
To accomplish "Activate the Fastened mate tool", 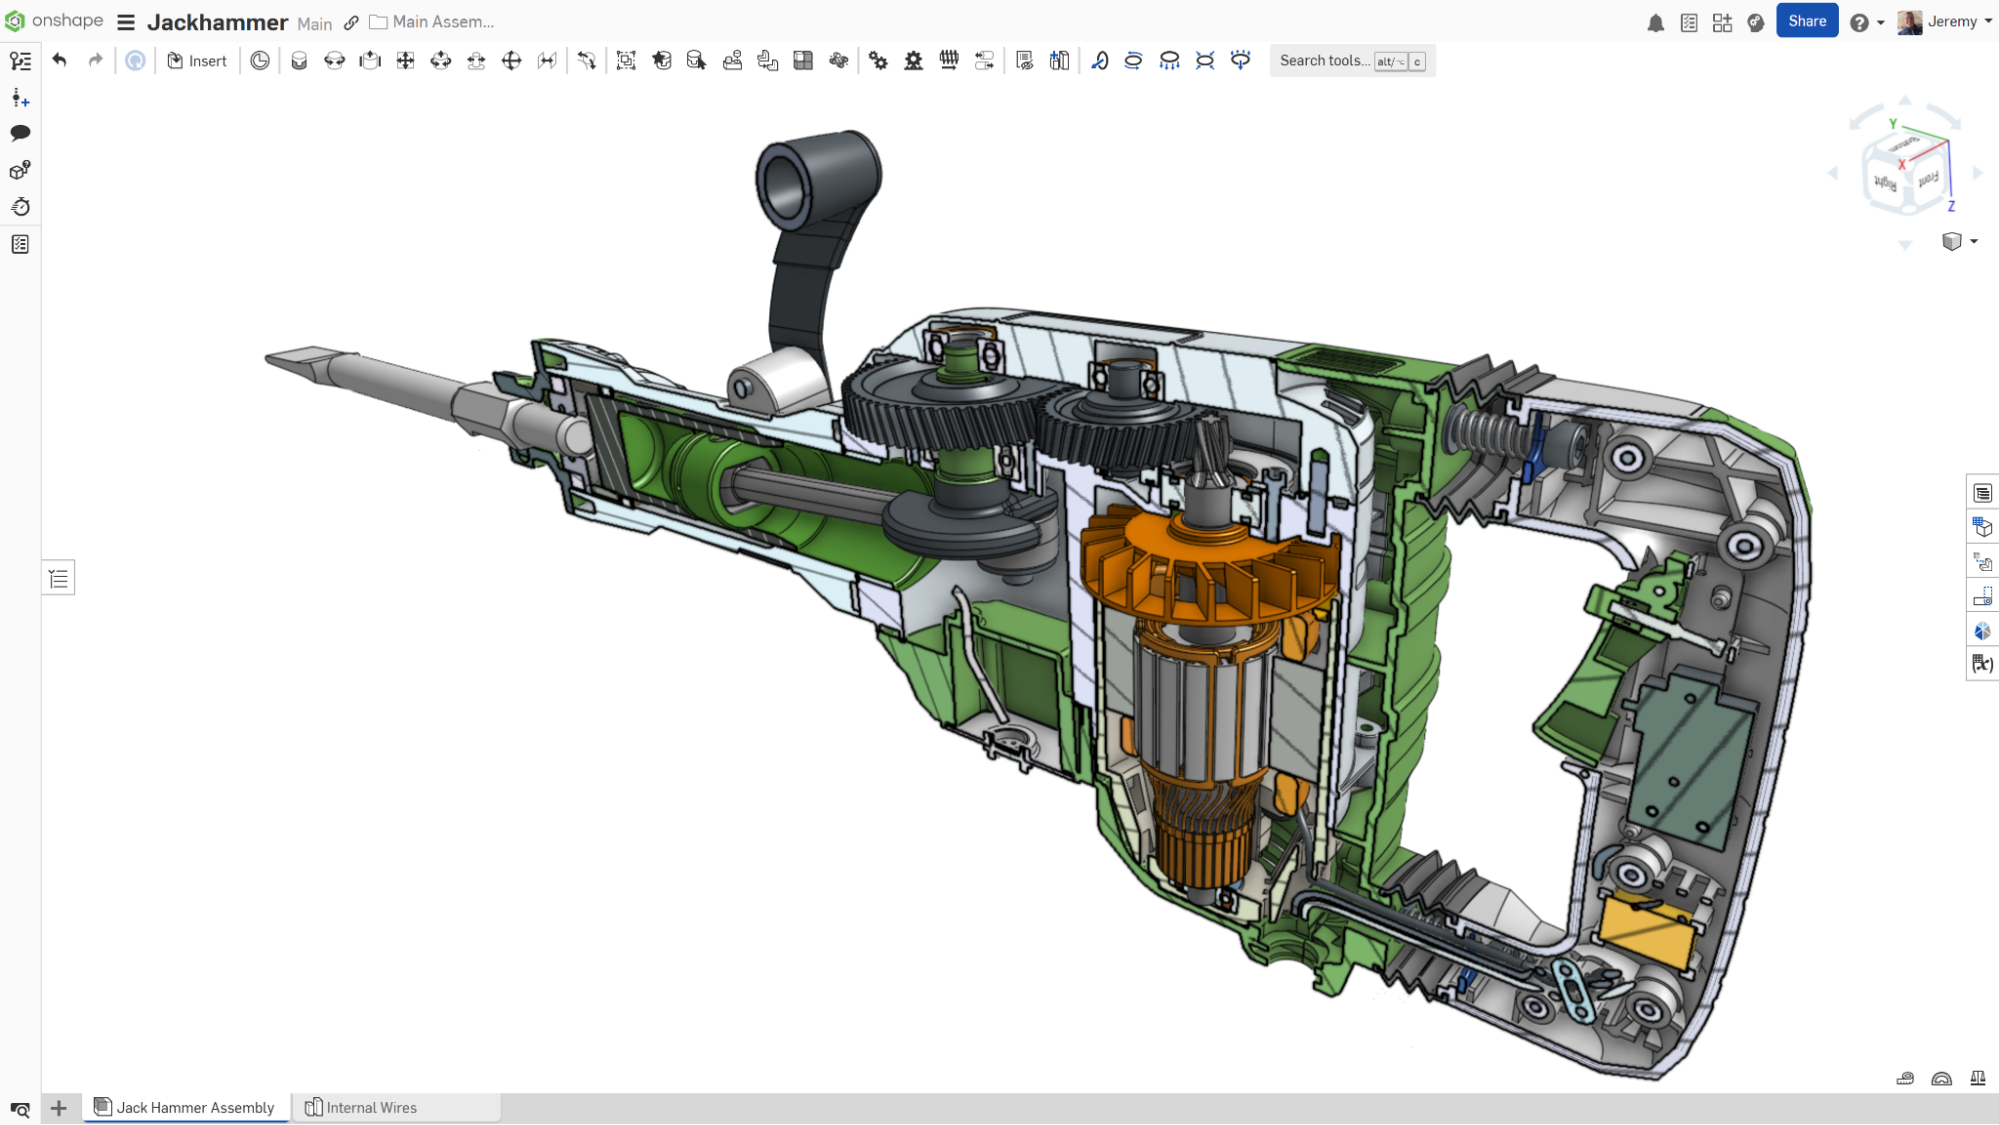I will pyautogui.click(x=299, y=60).
